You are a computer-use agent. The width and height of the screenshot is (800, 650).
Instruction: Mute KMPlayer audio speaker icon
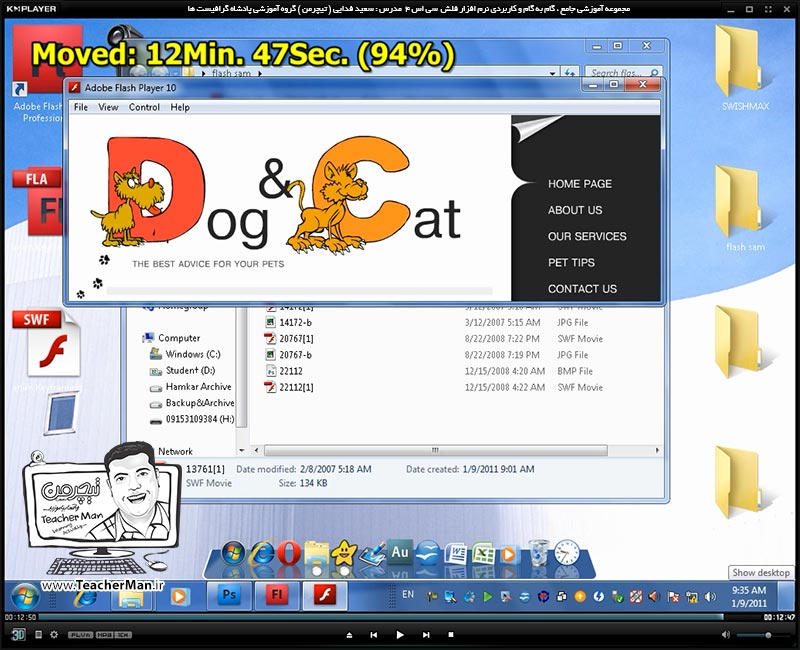[726, 635]
